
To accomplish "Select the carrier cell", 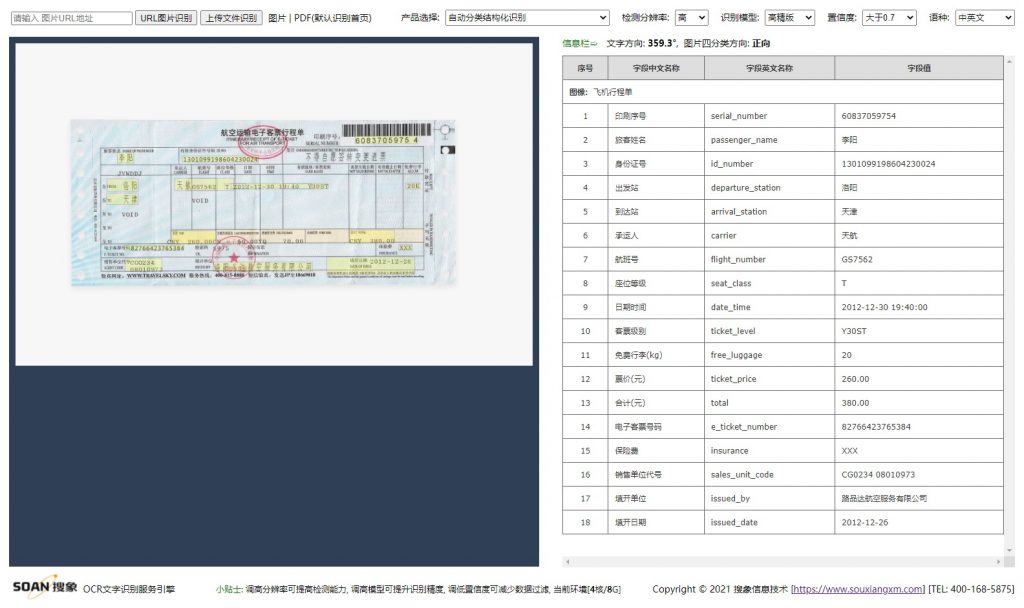I will coord(769,235).
